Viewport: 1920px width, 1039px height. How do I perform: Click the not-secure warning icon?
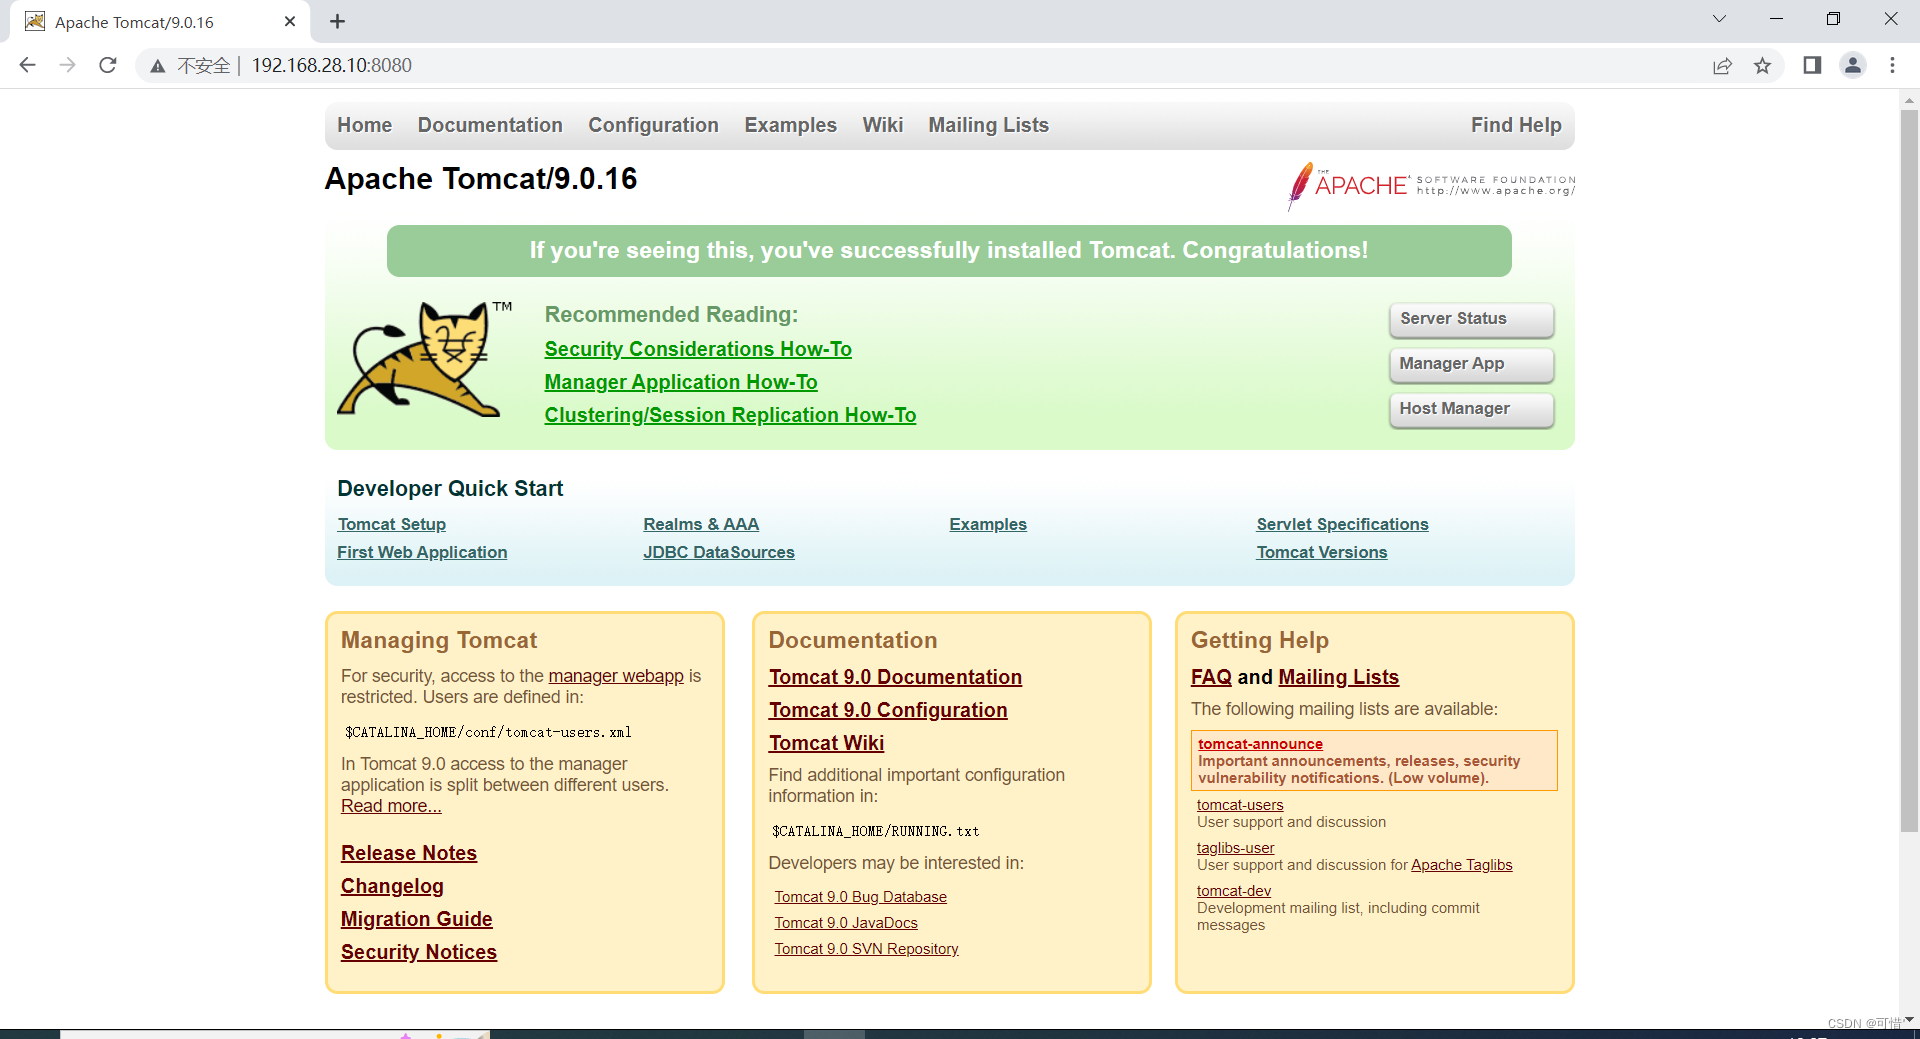pos(157,66)
